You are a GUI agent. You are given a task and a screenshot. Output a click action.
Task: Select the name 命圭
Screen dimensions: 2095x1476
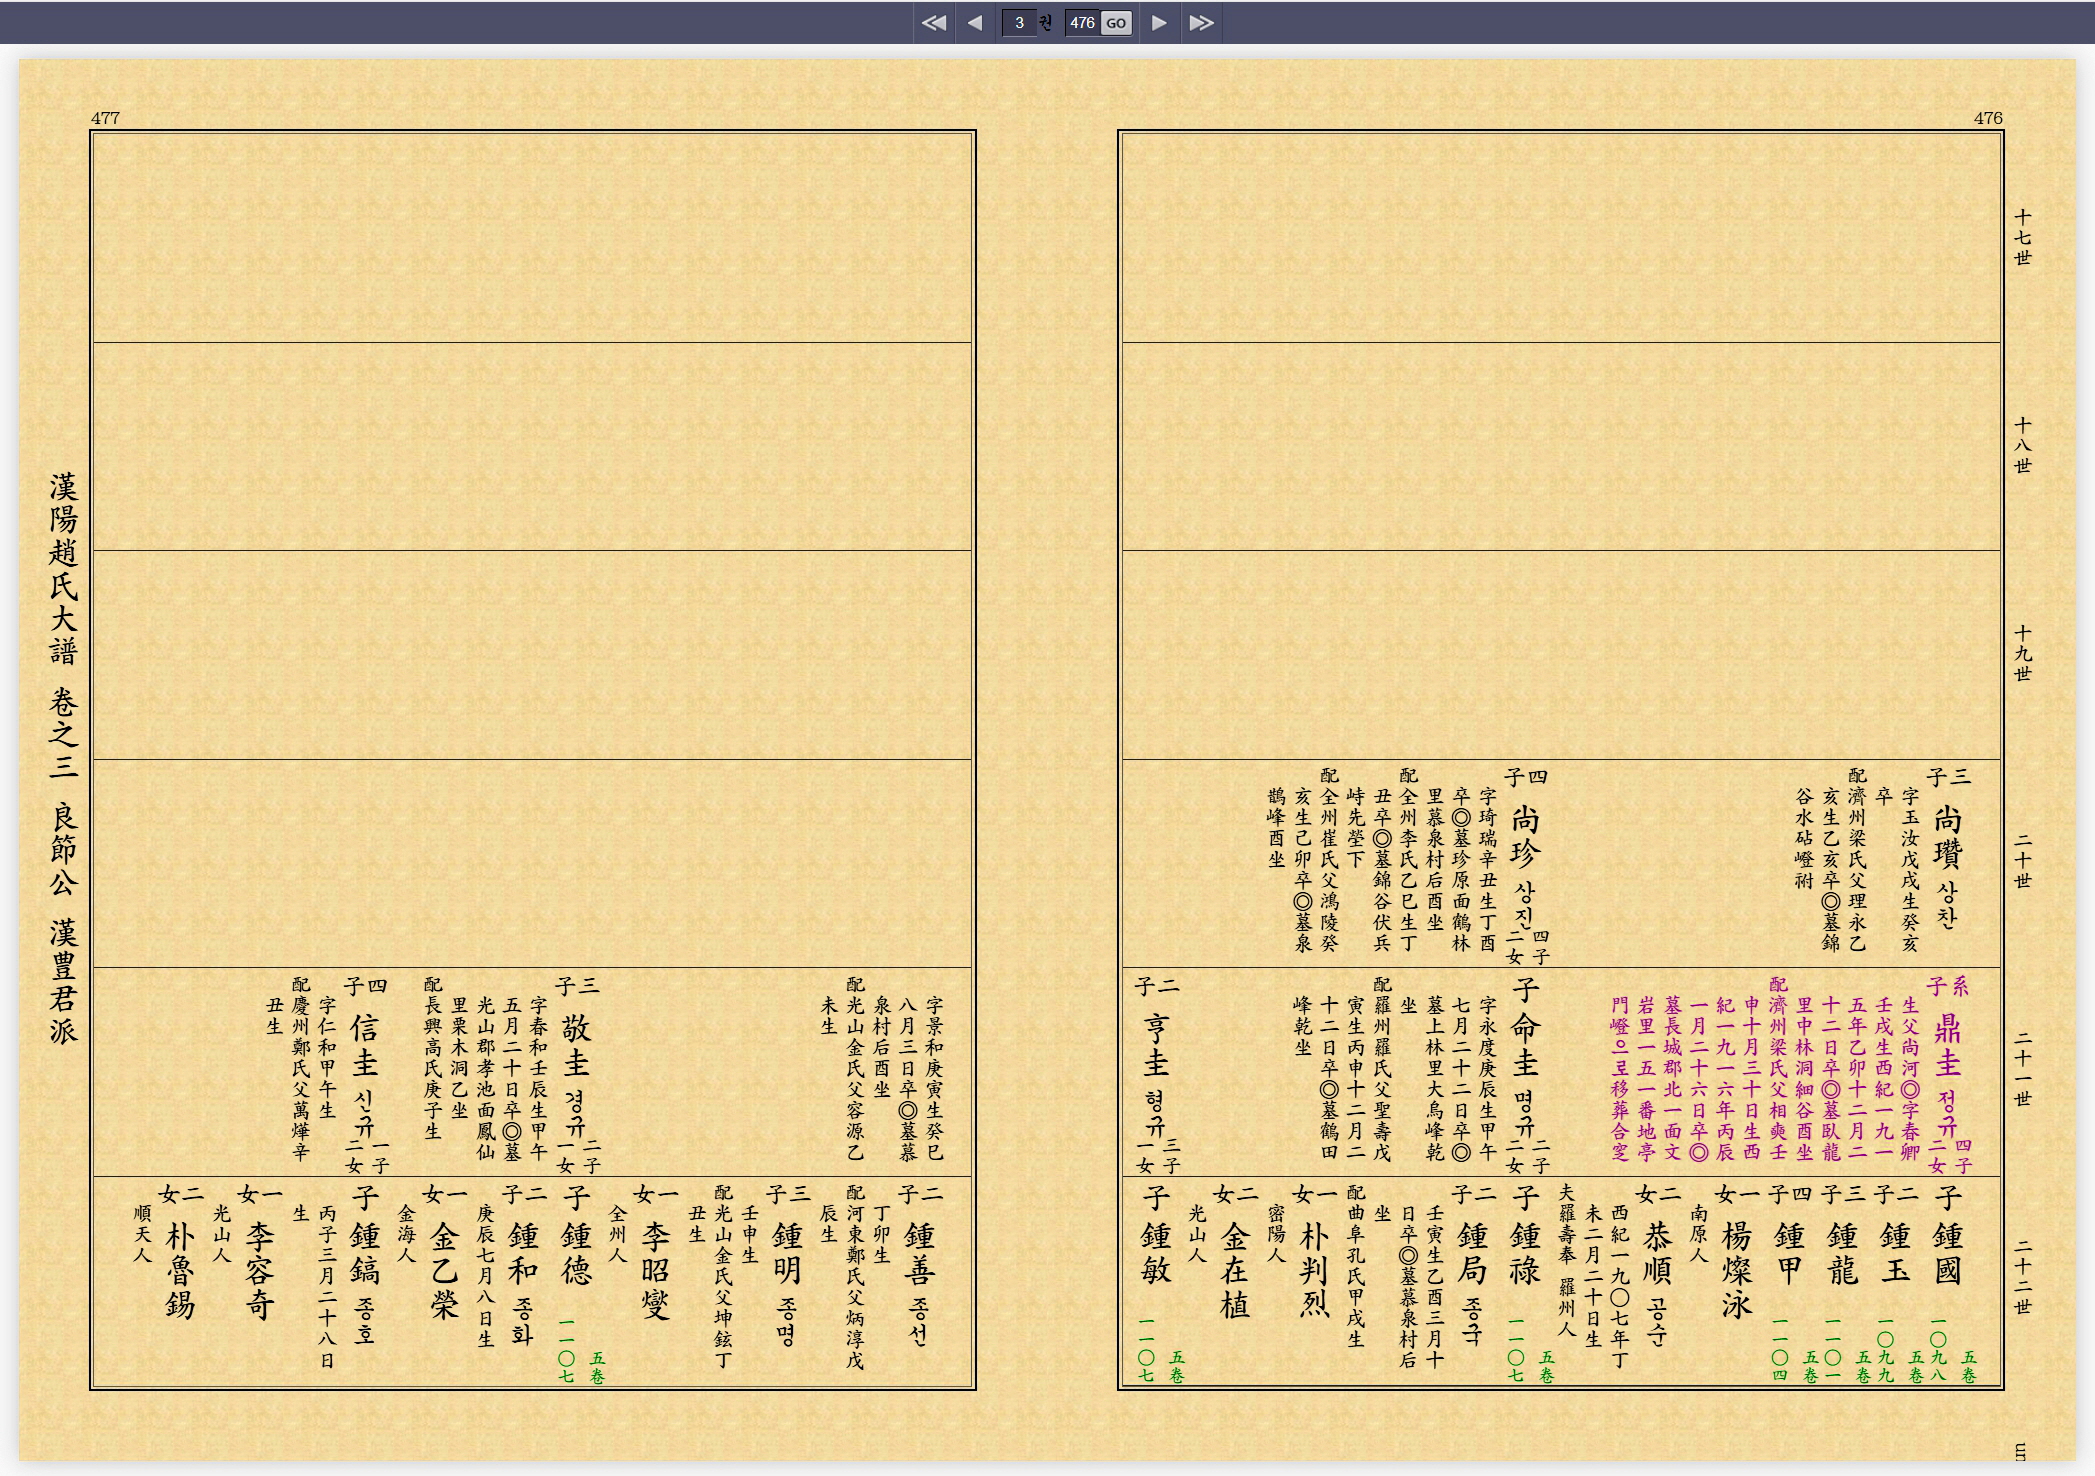1525,1045
